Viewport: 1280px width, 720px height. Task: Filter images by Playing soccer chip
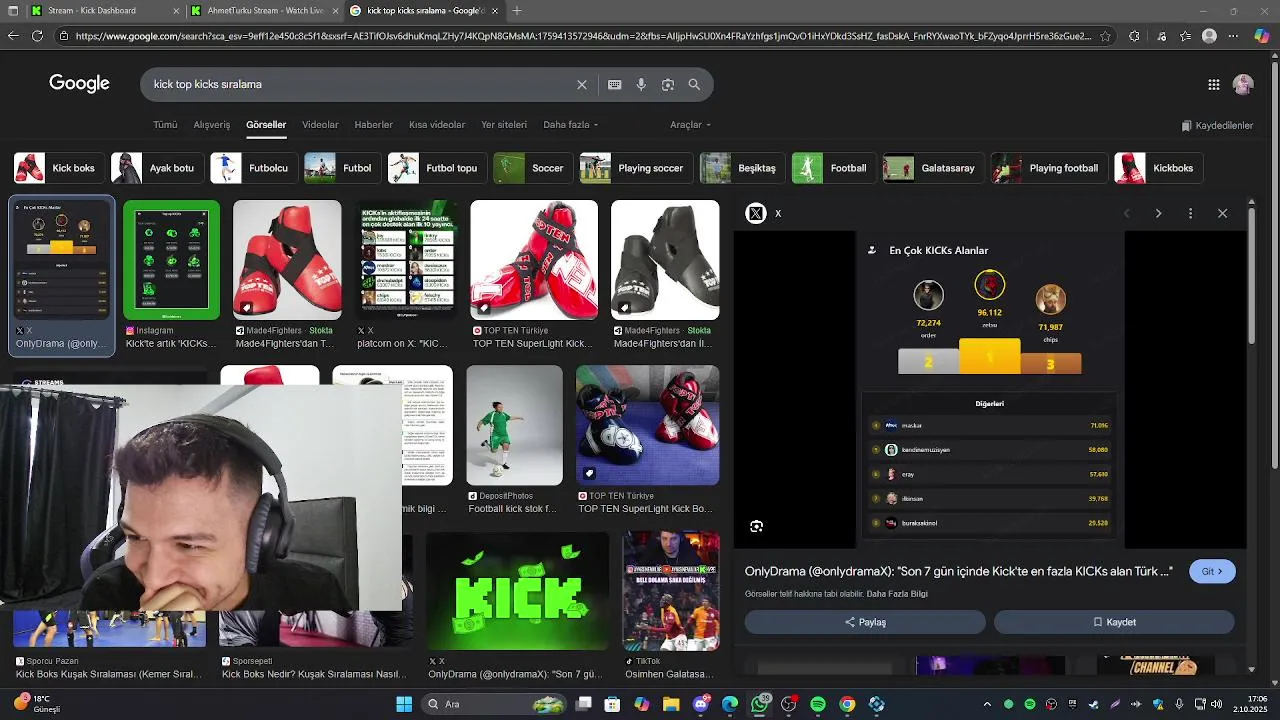(636, 168)
